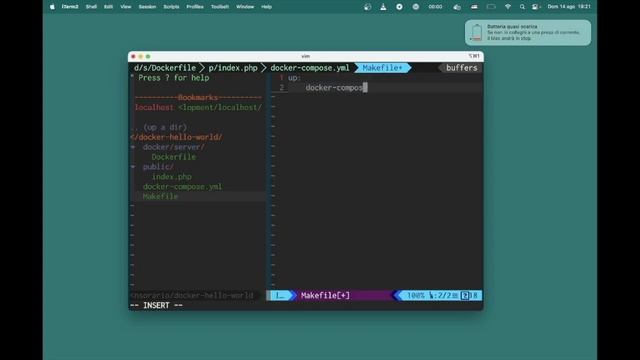Switch to d/s/Dockerfile buffer tab
The image size is (640, 360).
[x=165, y=68]
